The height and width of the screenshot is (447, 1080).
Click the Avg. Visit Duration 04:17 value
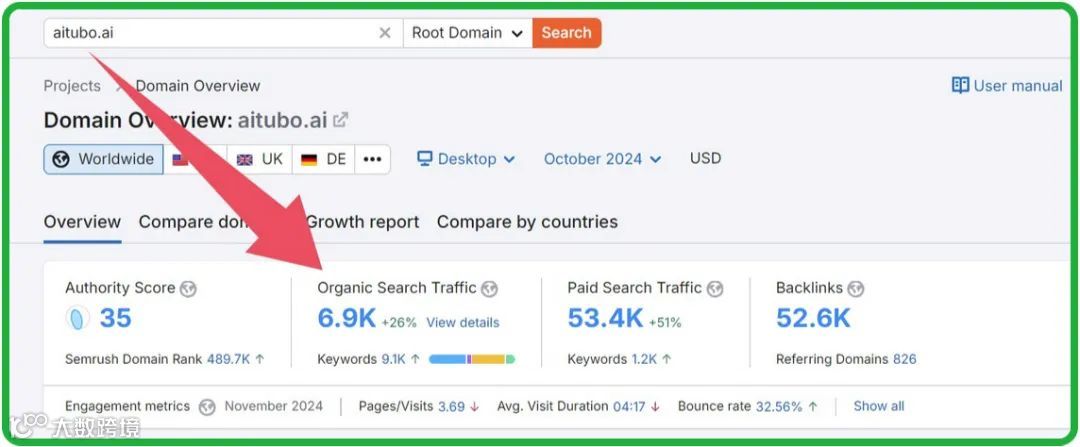click(x=629, y=406)
